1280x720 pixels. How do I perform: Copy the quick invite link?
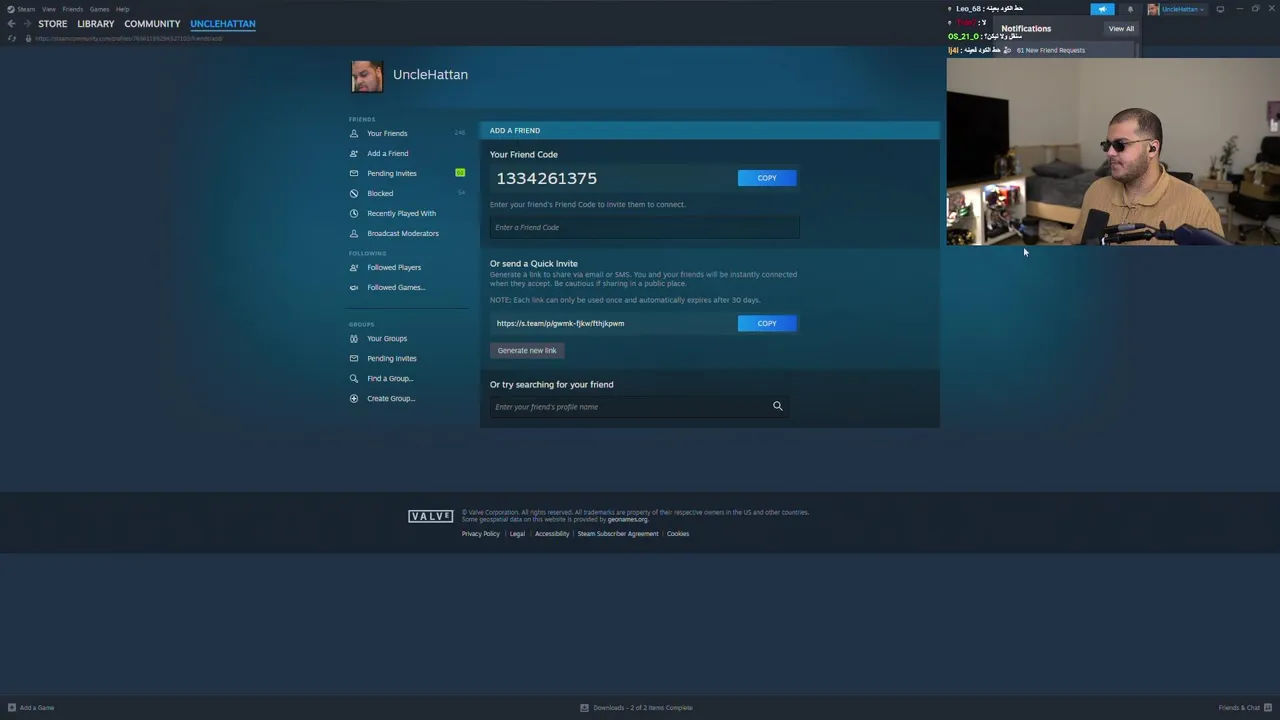coord(767,323)
